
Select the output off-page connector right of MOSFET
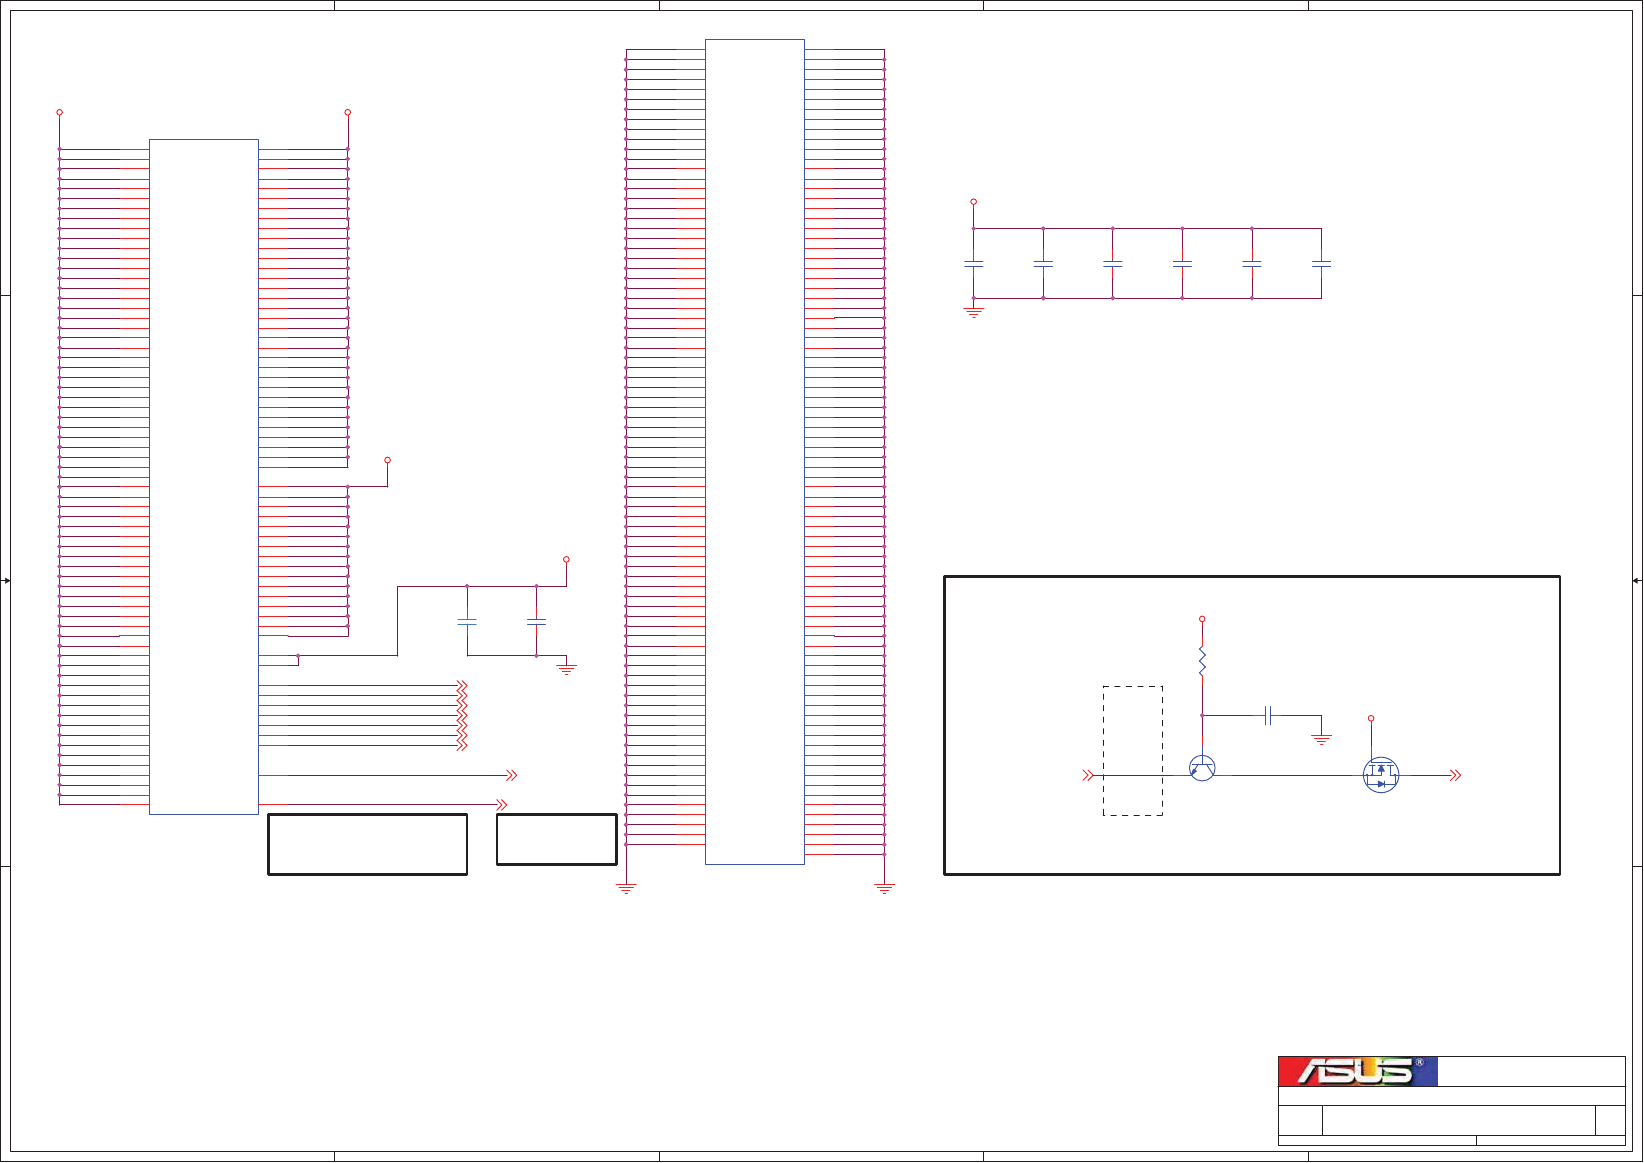pos(1456,775)
